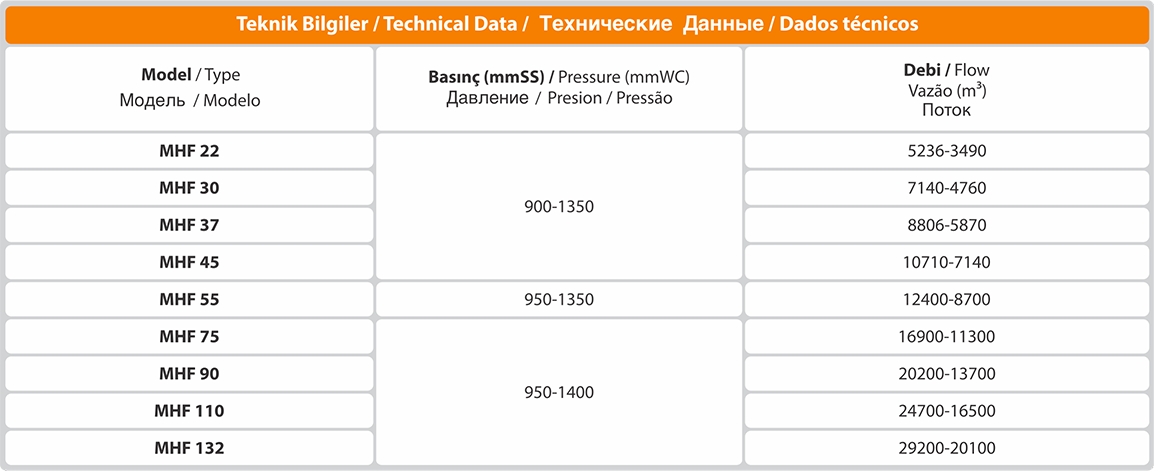
Task: Select the Debi Flow column header
Action: point(946,88)
